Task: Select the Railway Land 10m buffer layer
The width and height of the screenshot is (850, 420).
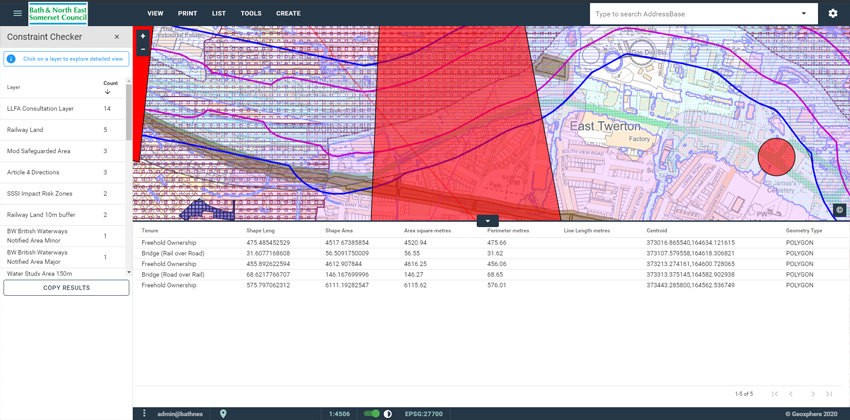Action: (64, 215)
